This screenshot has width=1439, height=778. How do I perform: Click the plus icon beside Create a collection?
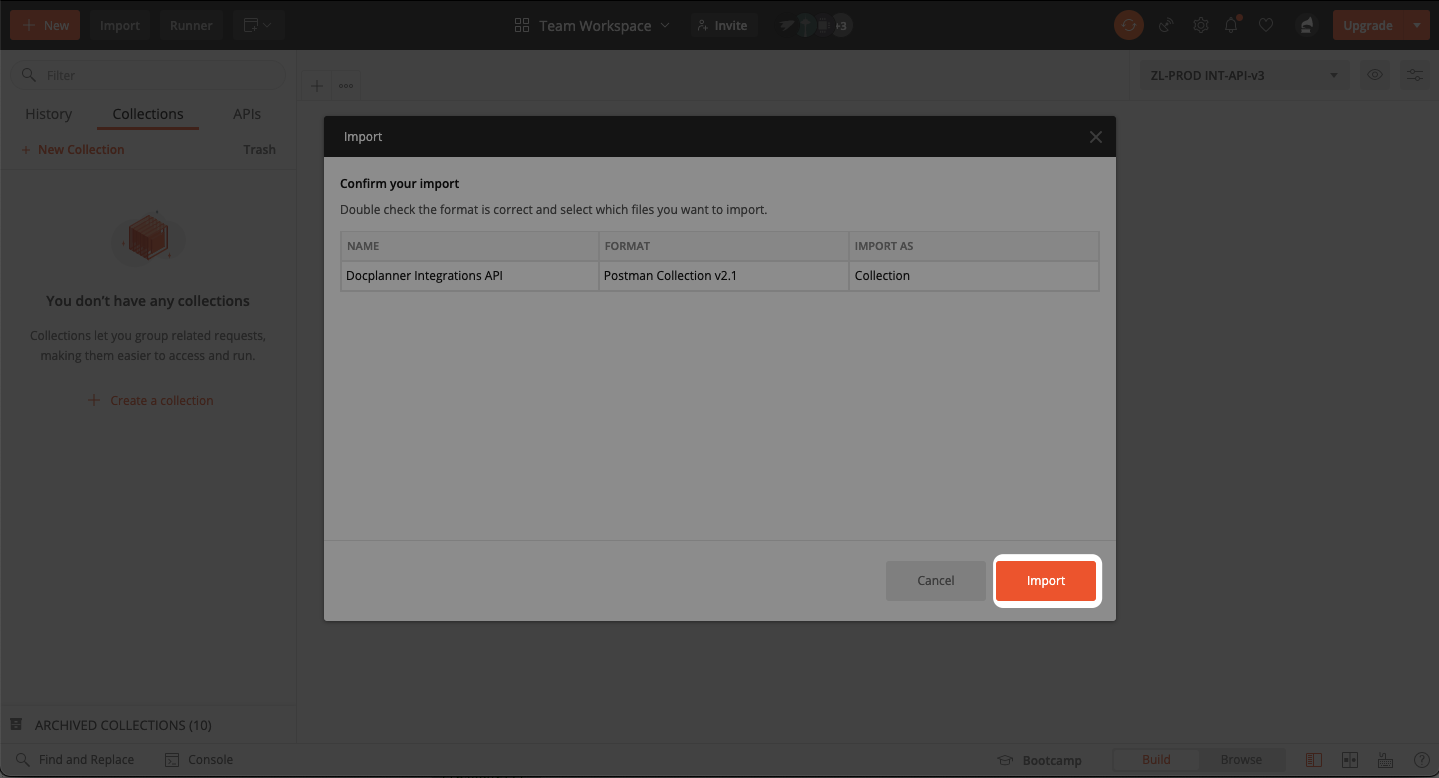tap(94, 400)
